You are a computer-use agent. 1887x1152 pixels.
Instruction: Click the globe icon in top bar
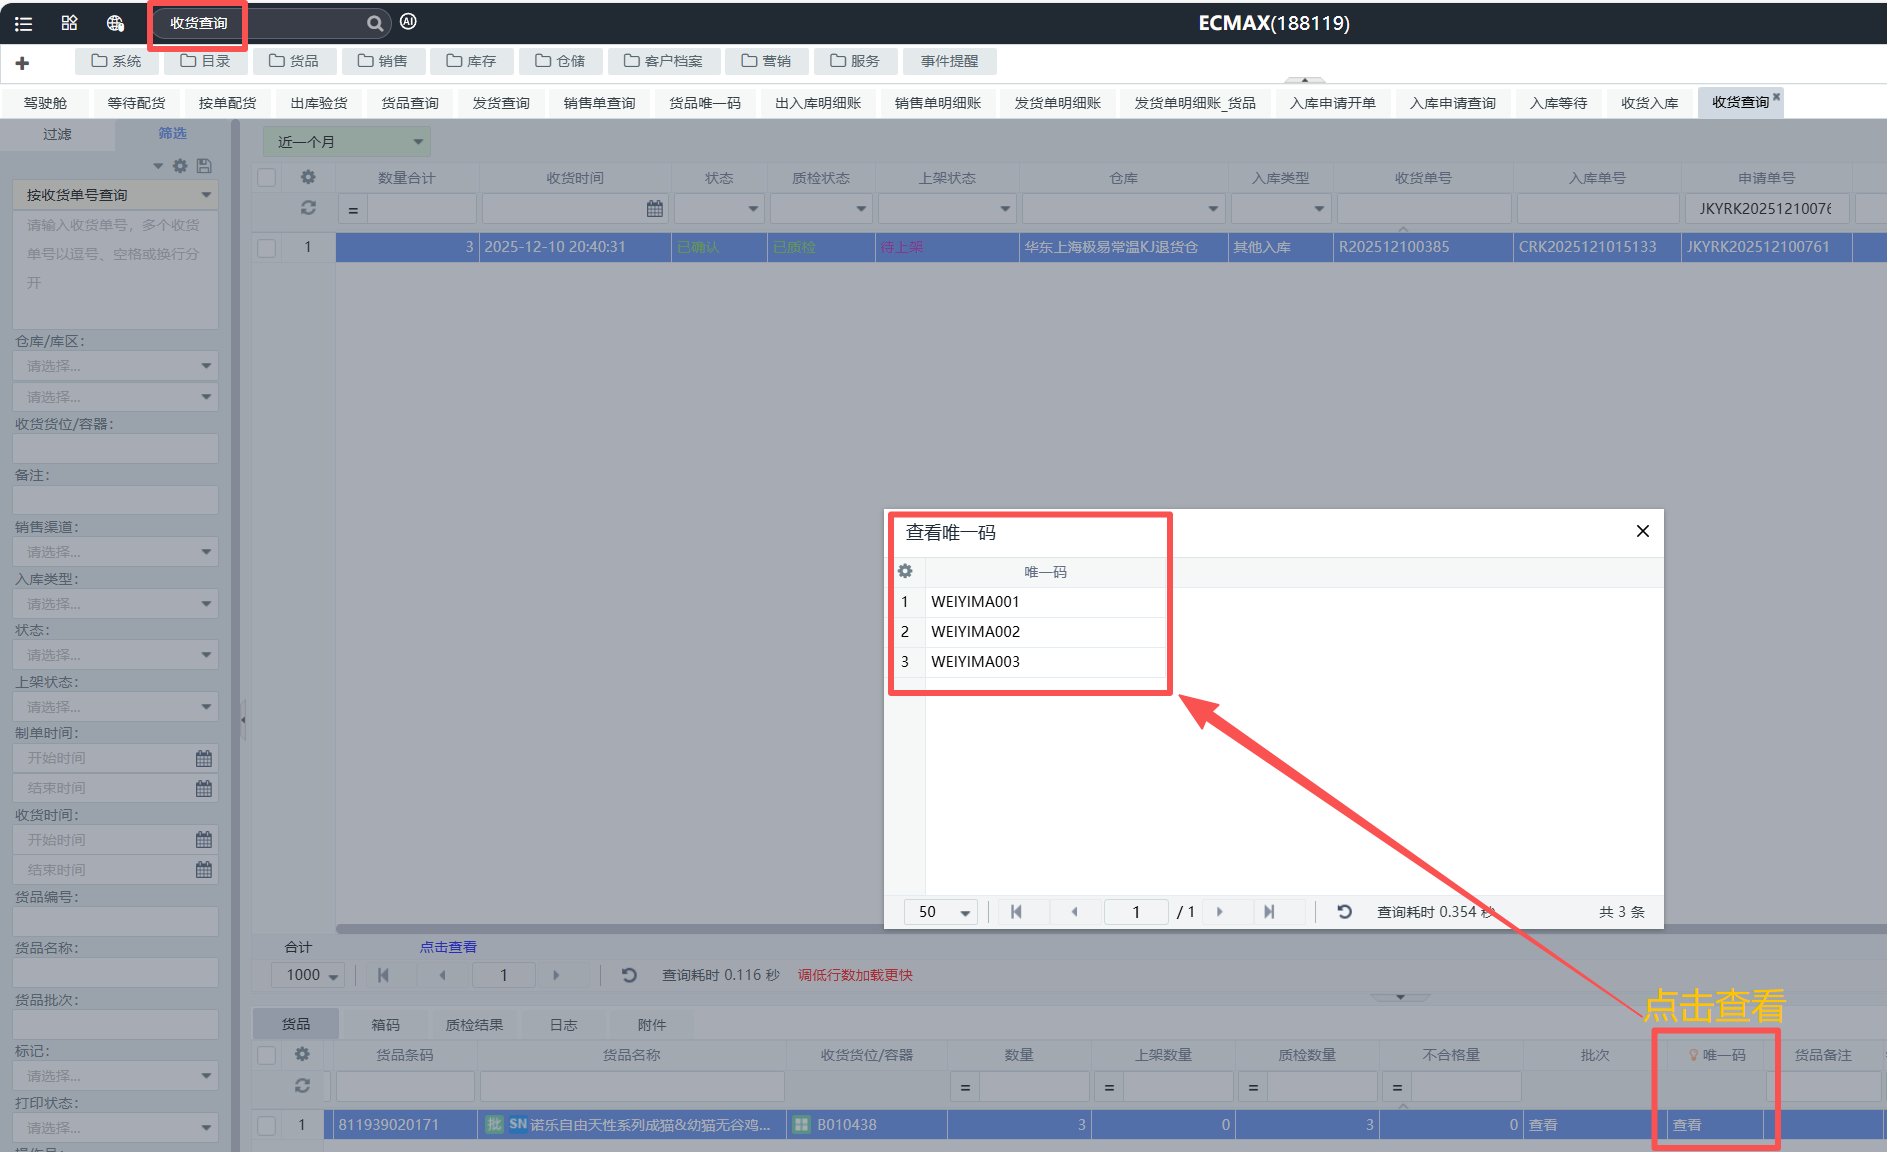click(x=115, y=23)
